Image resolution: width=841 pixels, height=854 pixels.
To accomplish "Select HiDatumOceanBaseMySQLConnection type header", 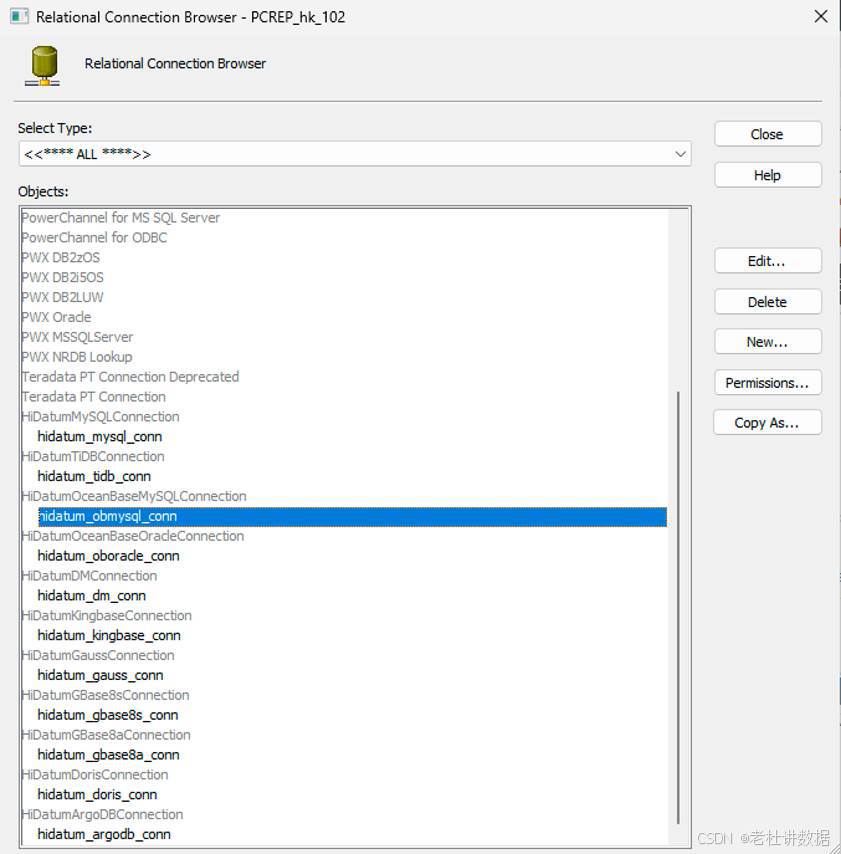I will pyautogui.click(x=133, y=496).
